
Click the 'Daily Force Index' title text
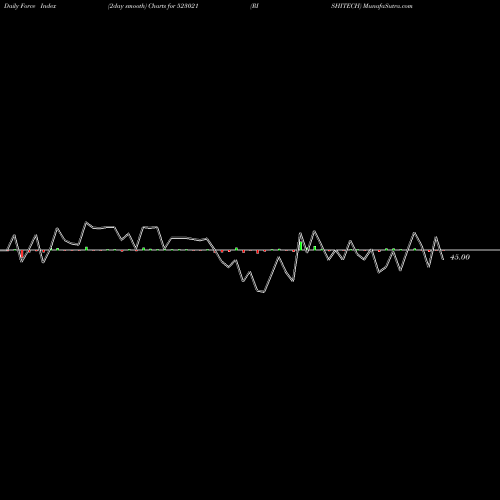(30, 6)
